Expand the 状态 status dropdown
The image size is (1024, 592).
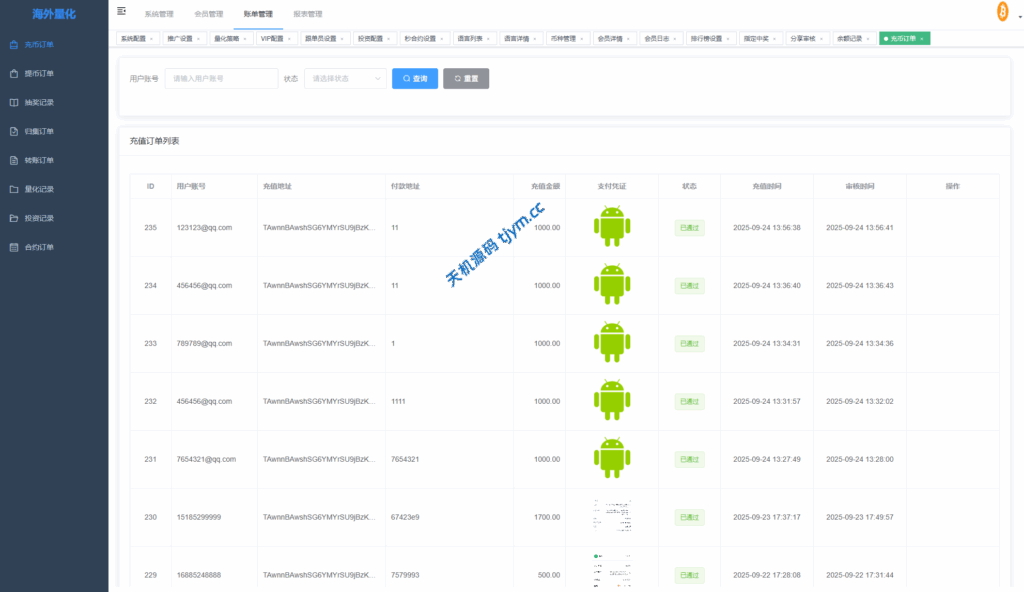345,78
